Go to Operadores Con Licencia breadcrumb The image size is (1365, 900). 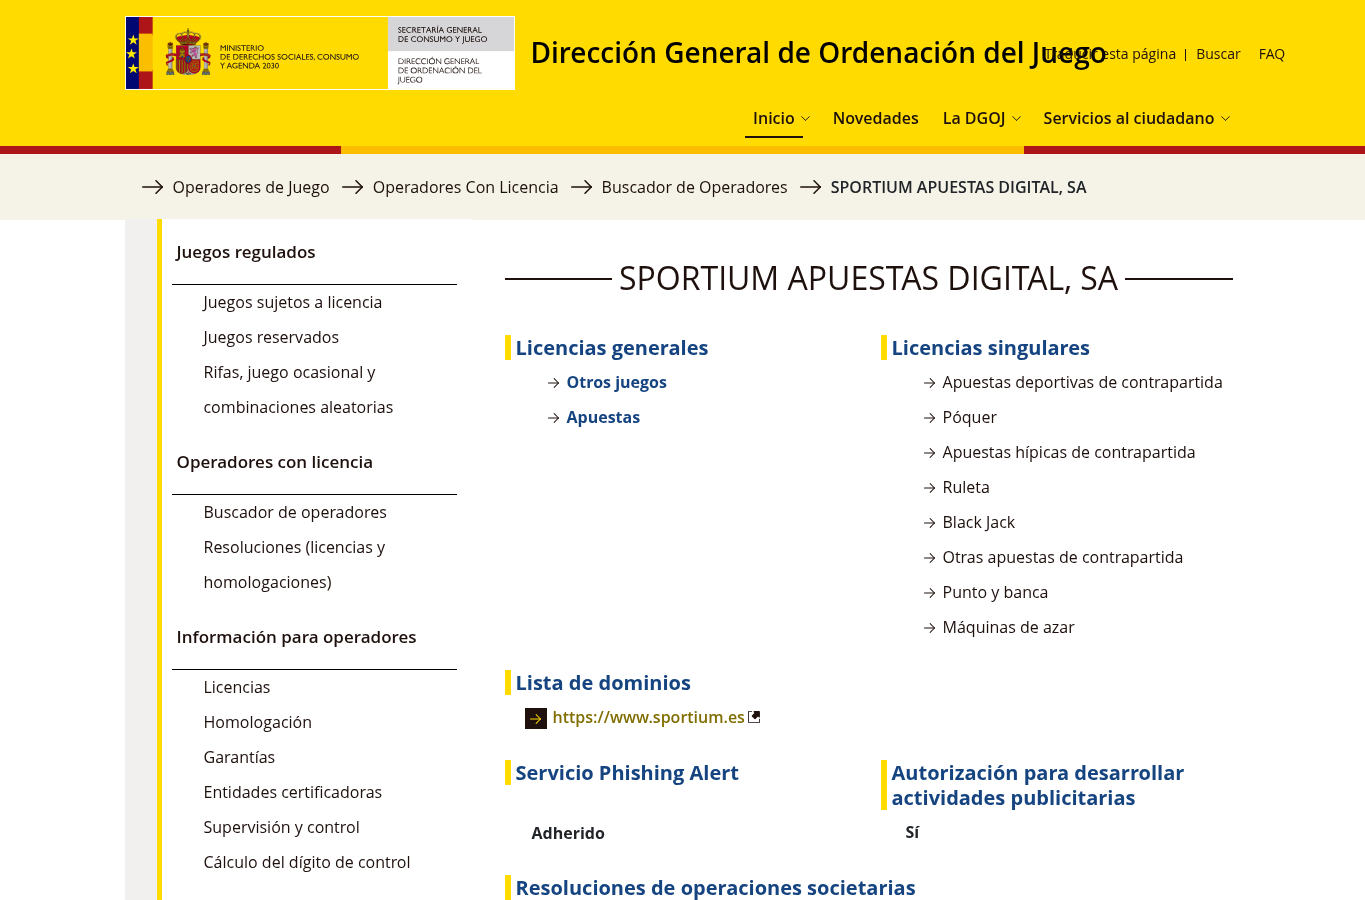coord(465,187)
